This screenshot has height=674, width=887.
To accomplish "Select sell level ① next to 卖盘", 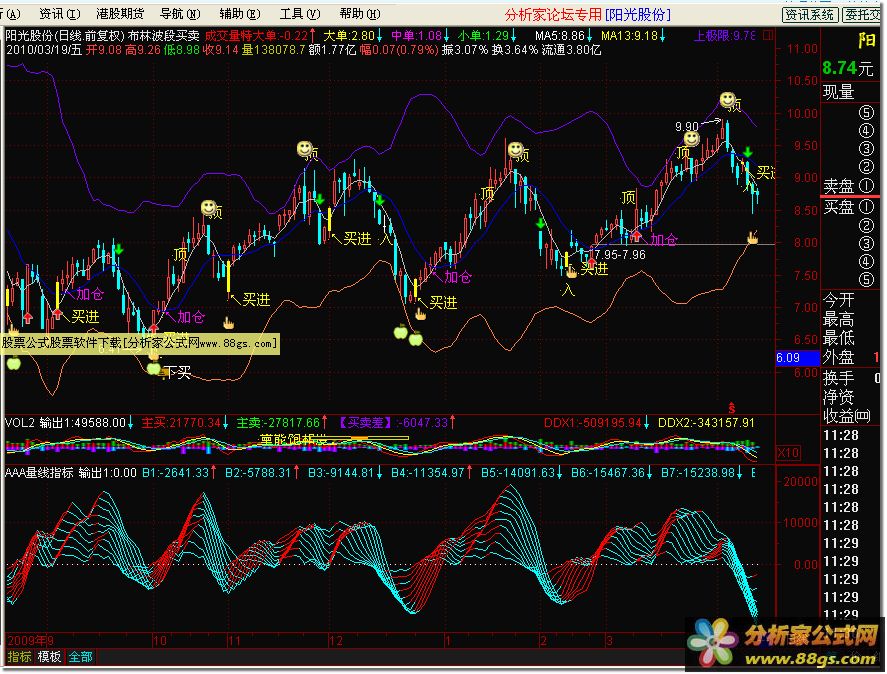I will [866, 185].
